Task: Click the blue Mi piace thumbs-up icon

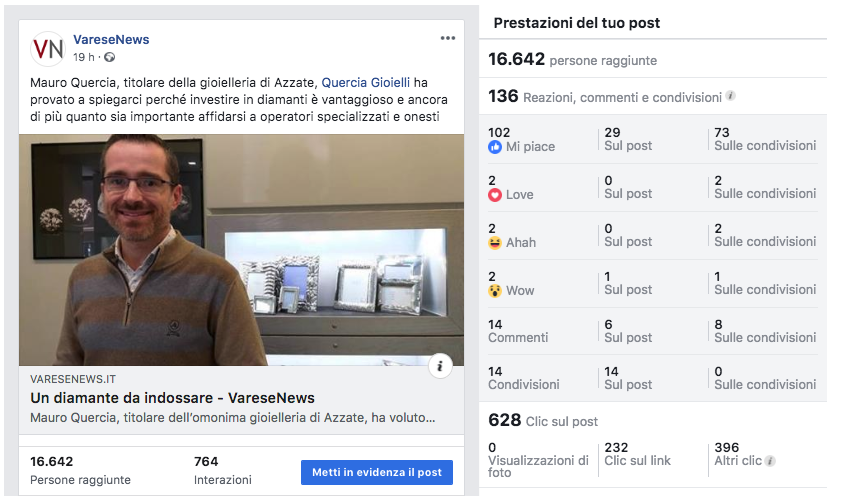Action: [495, 147]
